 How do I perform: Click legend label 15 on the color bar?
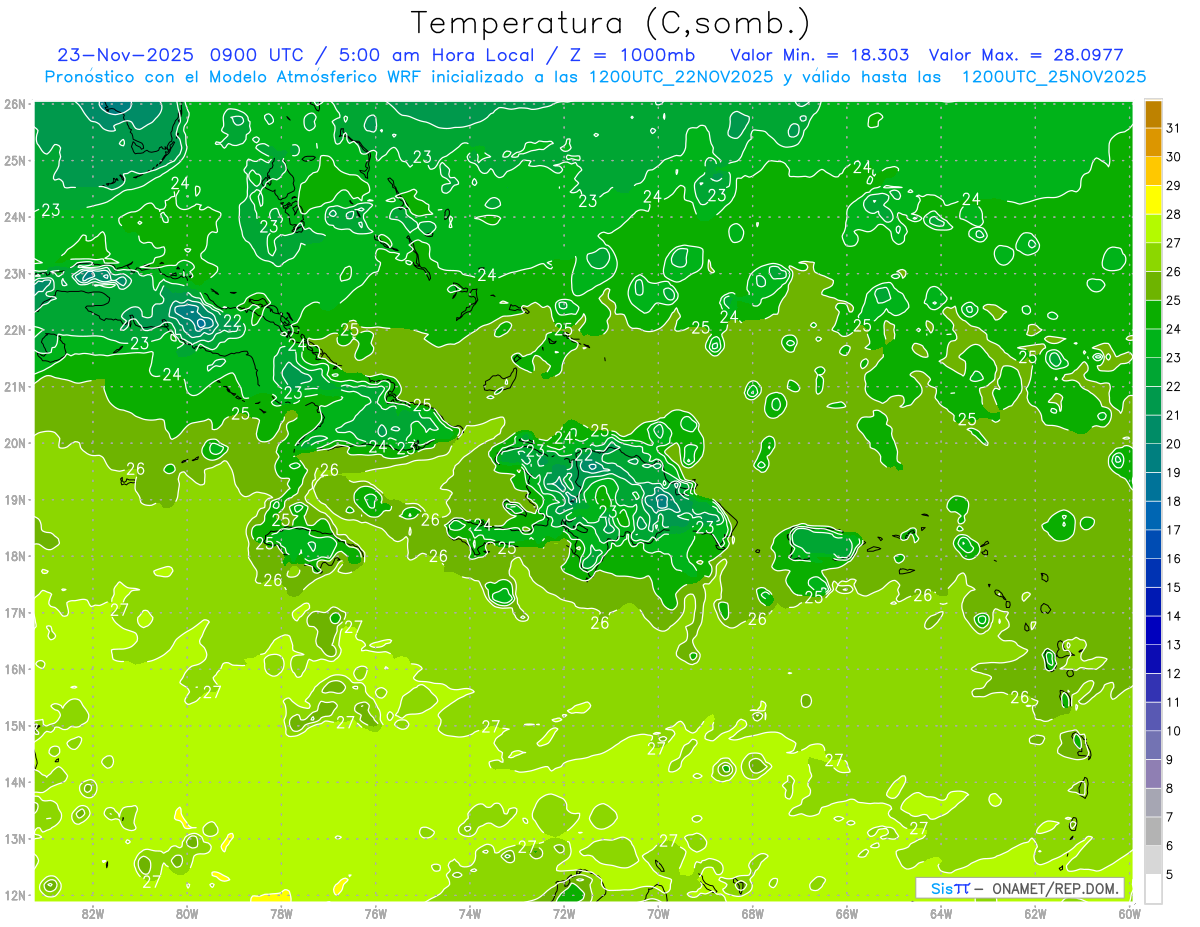click(1174, 587)
